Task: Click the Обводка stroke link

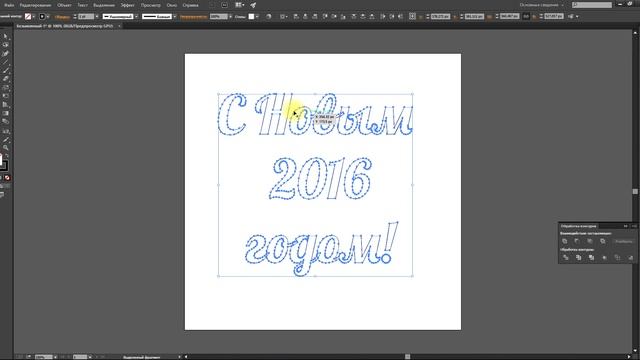Action: click(62, 17)
